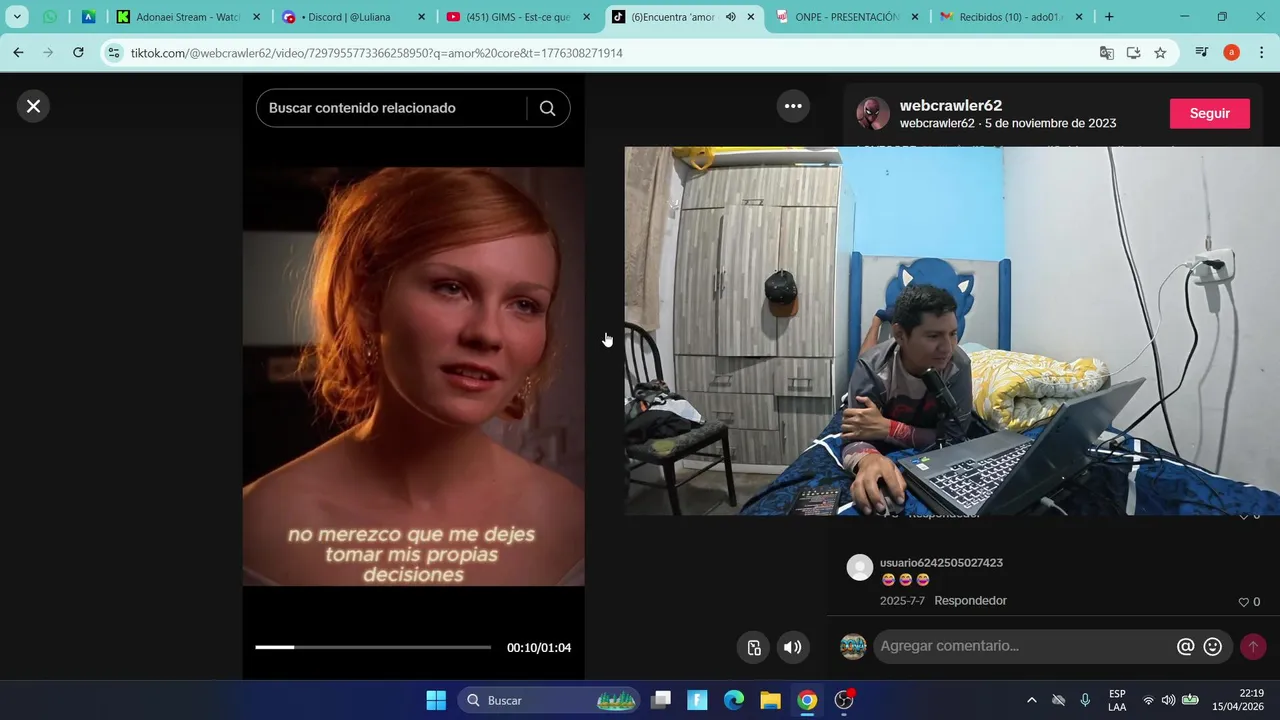This screenshot has height=720, width=1280.
Task: Go forward in browser history
Action: (x=48, y=53)
